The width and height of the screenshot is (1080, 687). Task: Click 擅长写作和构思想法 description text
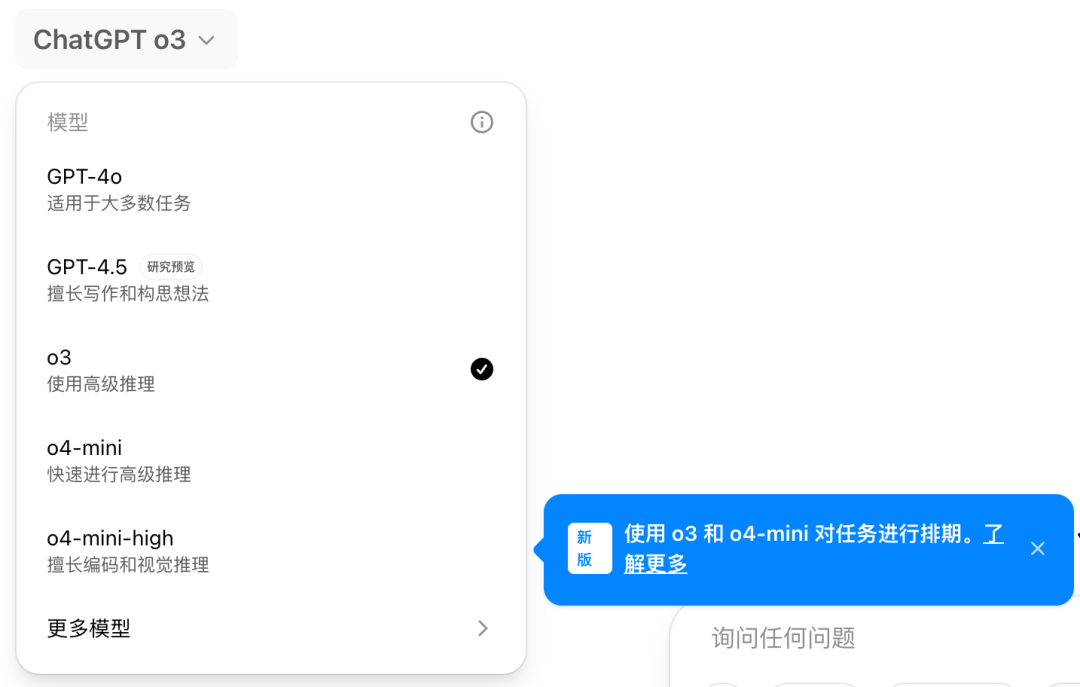[127, 294]
